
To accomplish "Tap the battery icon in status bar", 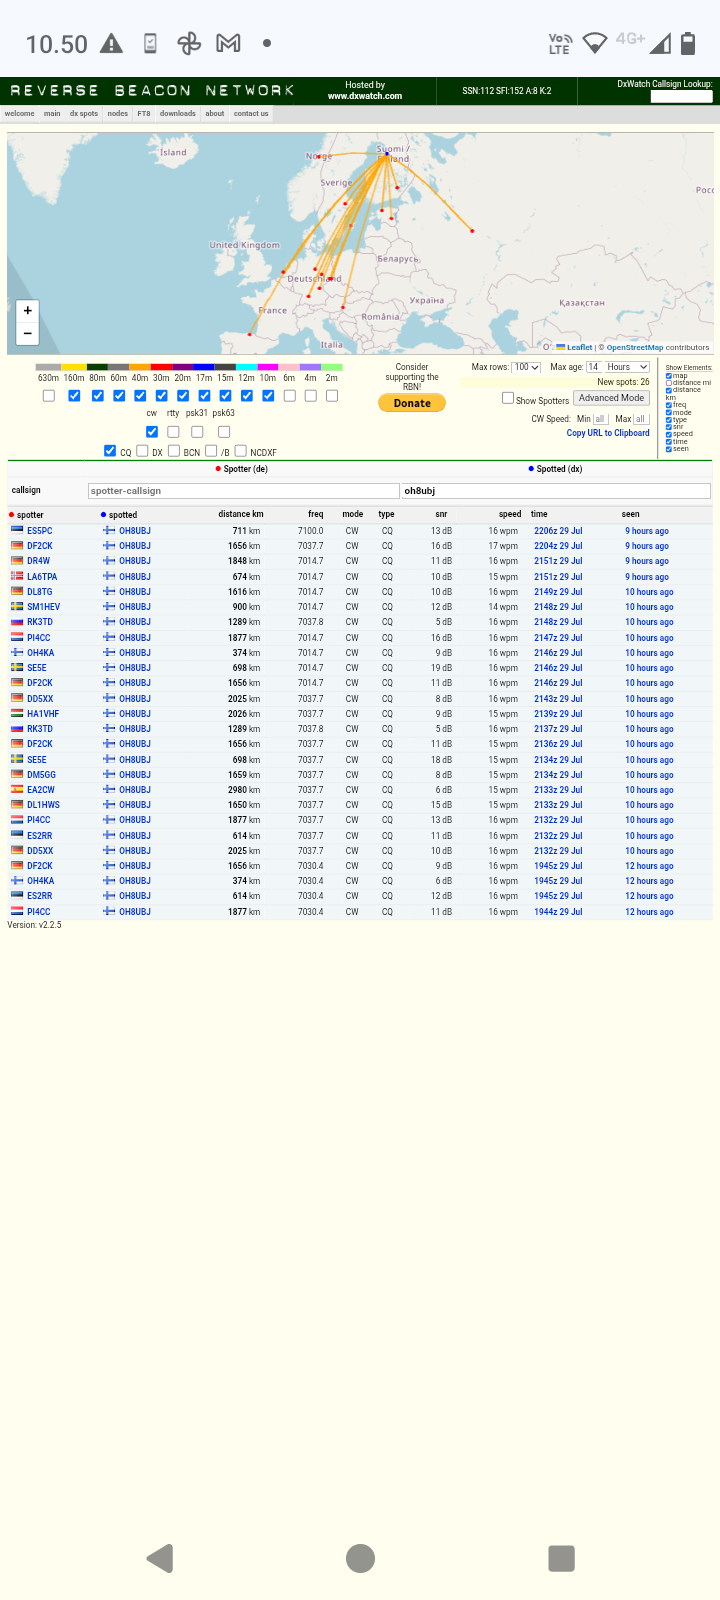I will (x=688, y=43).
